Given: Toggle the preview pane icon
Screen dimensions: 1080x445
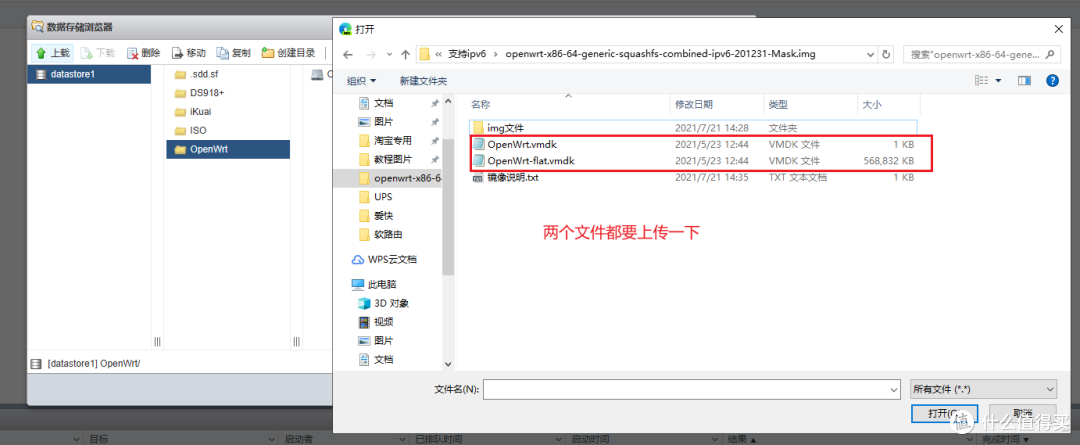Looking at the screenshot, I should click(x=1024, y=81).
